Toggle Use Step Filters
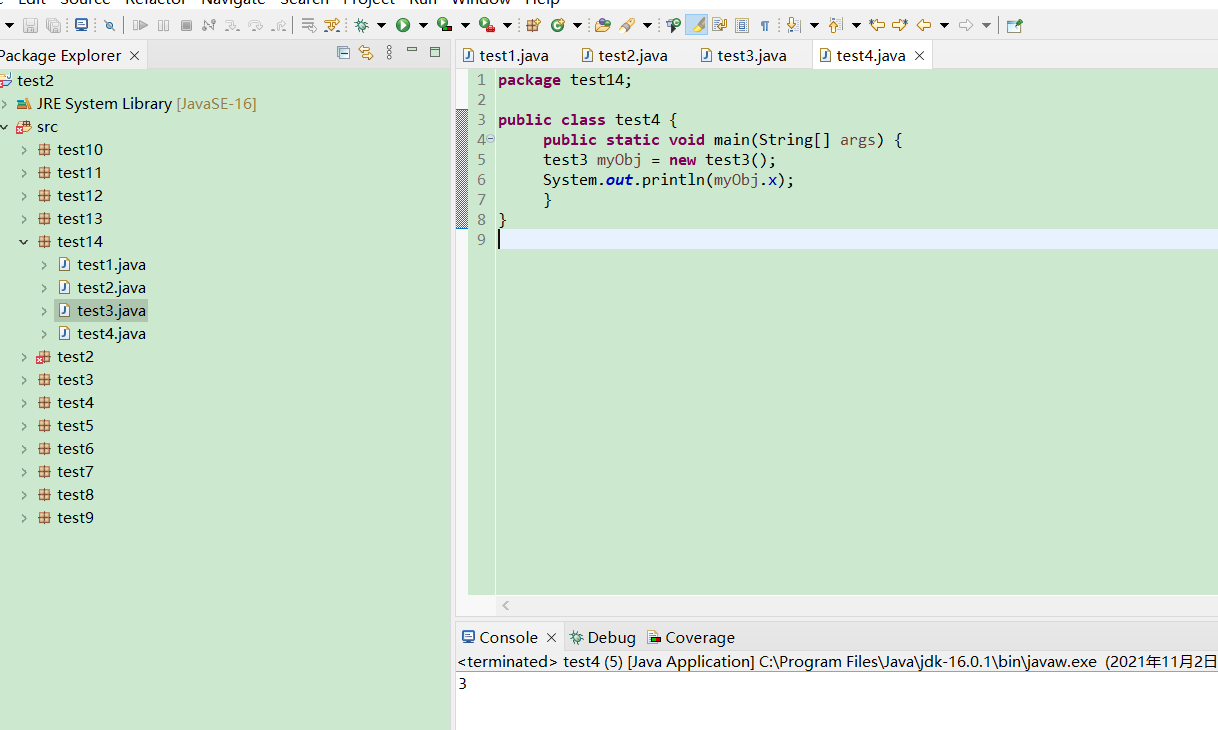Image resolution: width=1218 pixels, height=730 pixels. pos(331,25)
